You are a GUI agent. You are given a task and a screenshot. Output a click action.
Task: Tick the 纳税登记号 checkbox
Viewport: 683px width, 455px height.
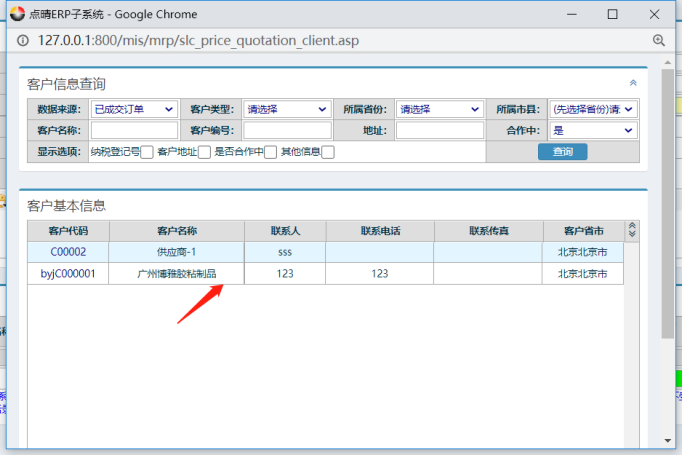point(147,152)
